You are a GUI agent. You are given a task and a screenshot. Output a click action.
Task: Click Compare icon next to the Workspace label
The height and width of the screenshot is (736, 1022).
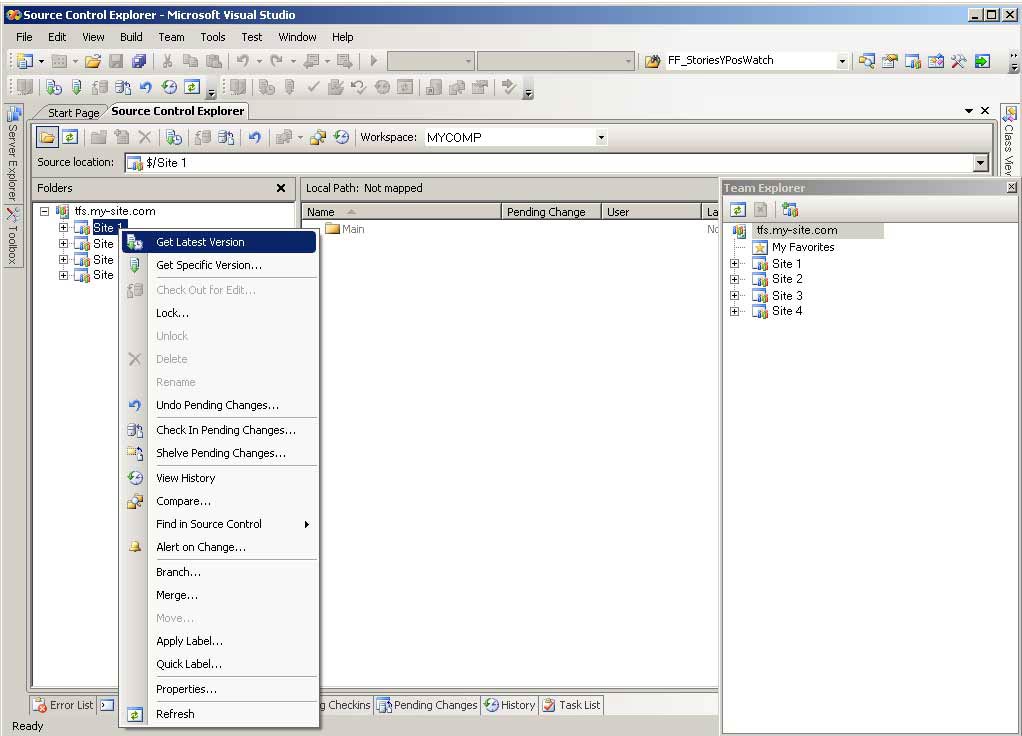[318, 137]
